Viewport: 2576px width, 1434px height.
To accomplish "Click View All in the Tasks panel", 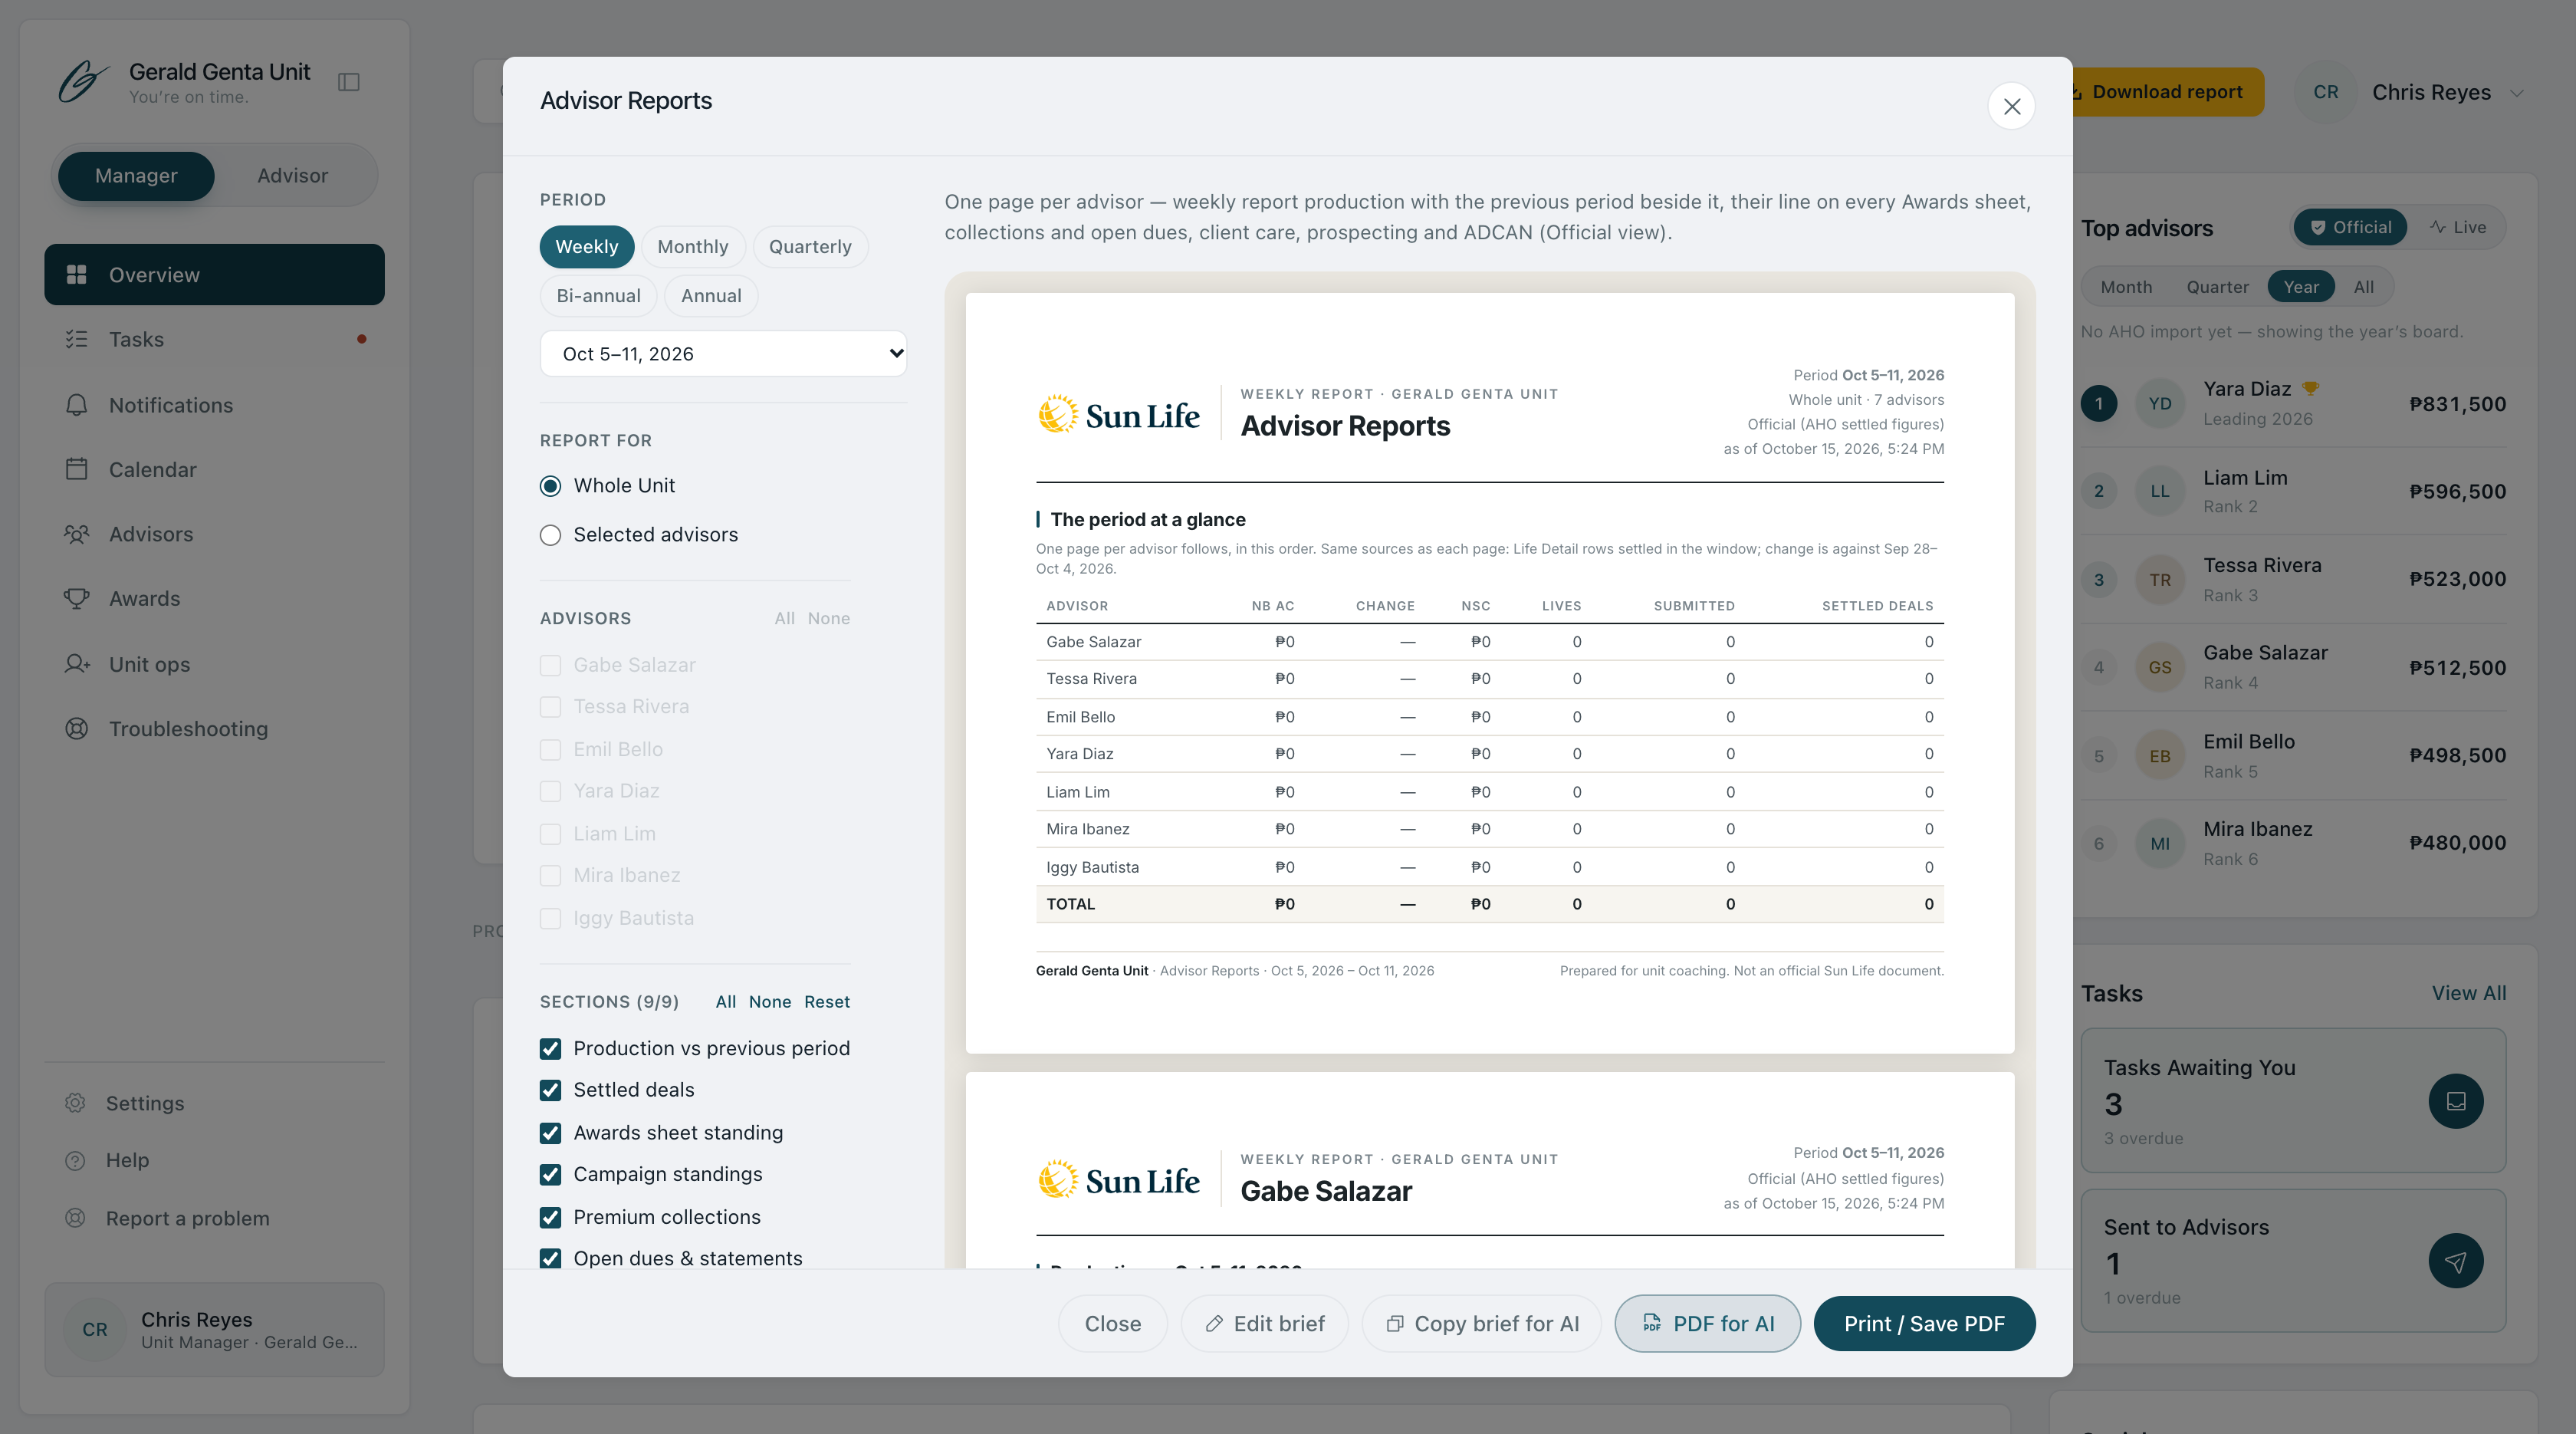I will 2469,993.
